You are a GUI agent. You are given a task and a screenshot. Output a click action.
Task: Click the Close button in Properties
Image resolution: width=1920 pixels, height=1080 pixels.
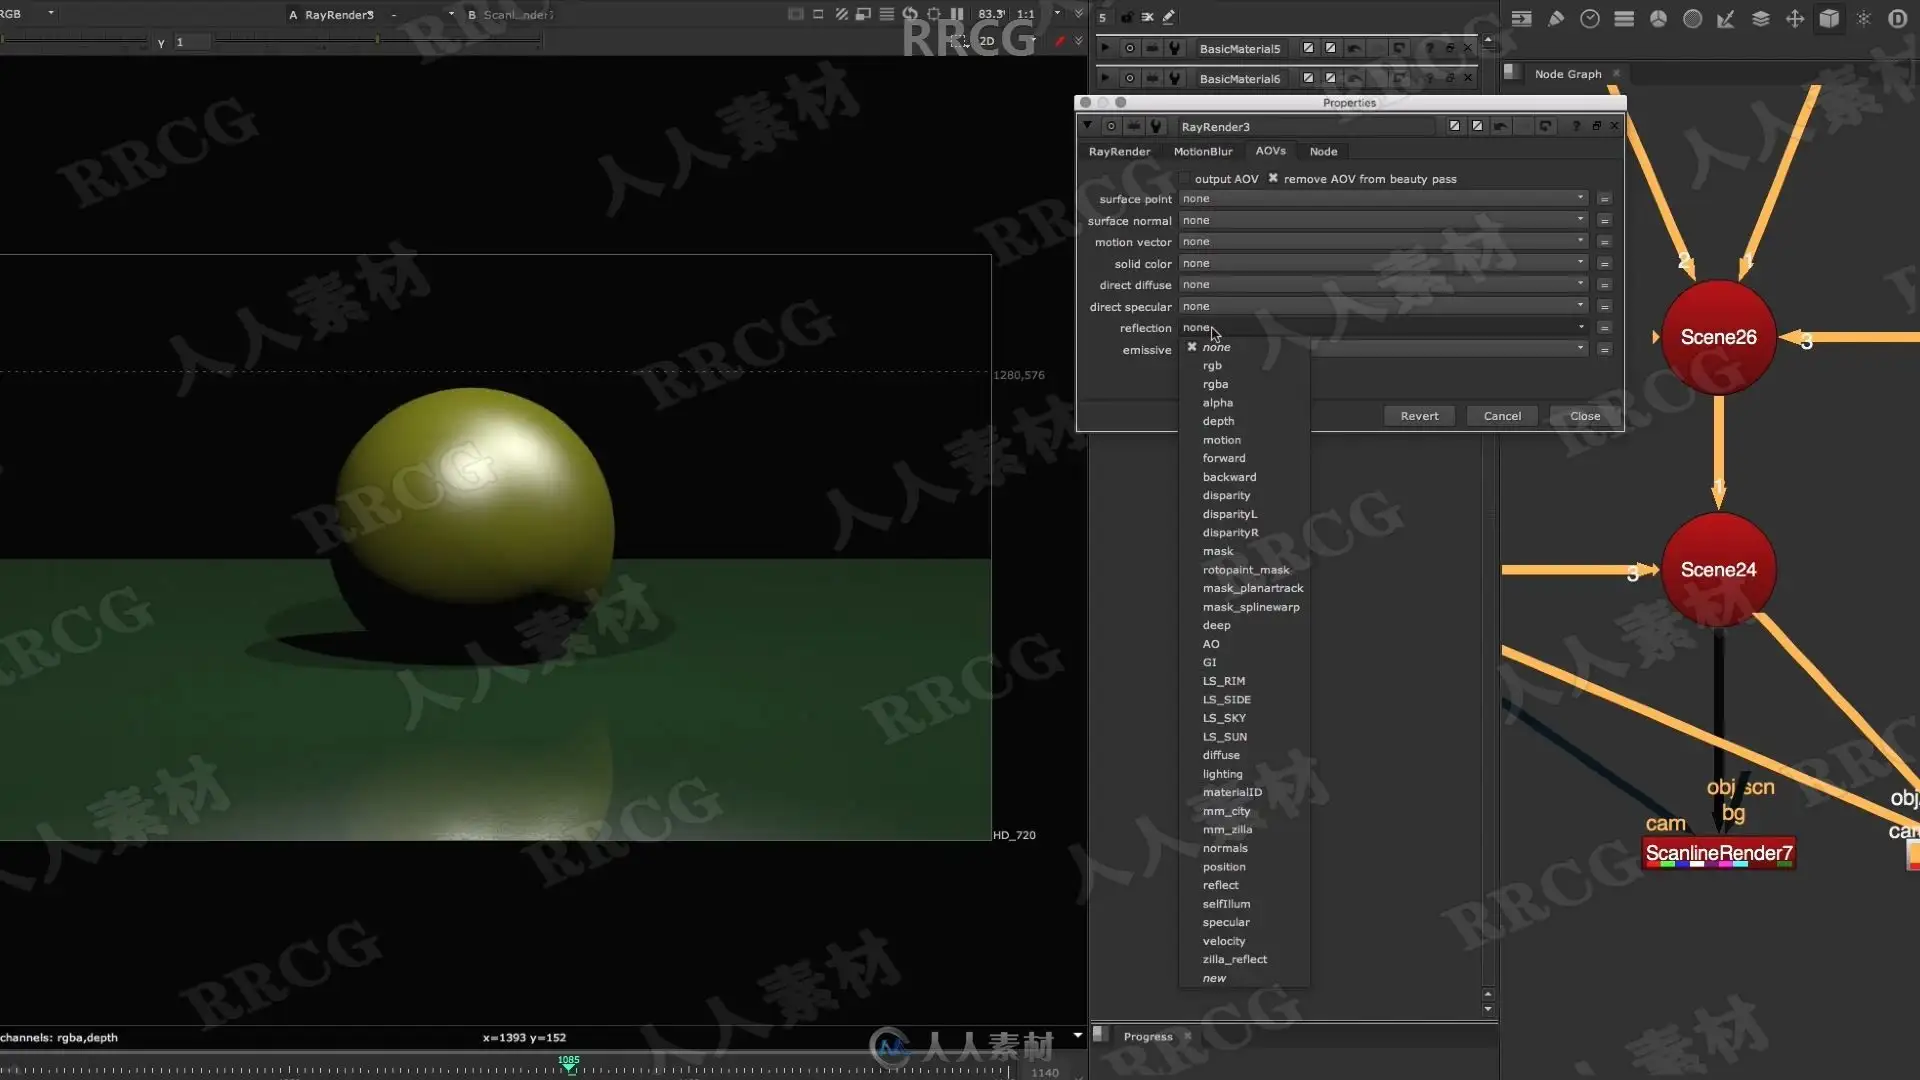coord(1585,416)
